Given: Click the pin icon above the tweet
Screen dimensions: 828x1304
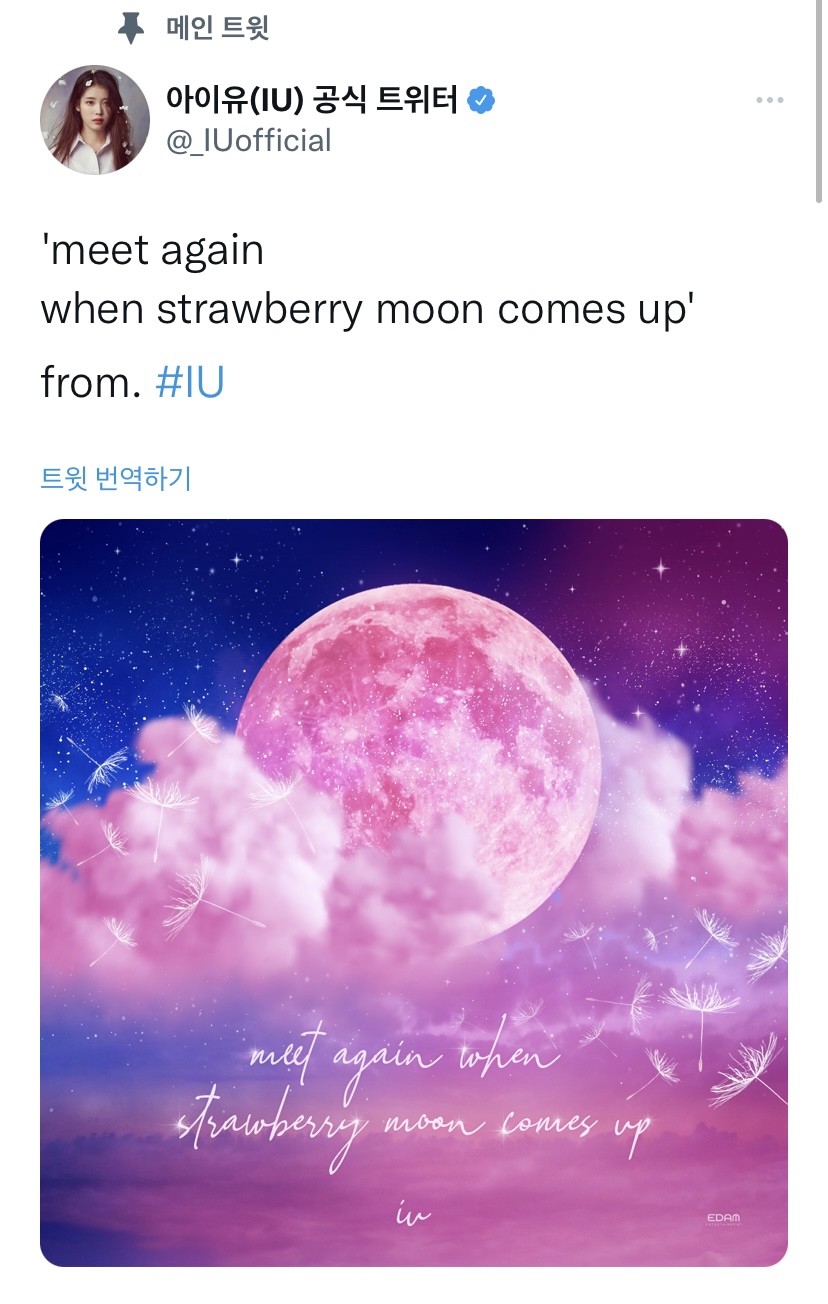Looking at the screenshot, I should pos(131,28).
